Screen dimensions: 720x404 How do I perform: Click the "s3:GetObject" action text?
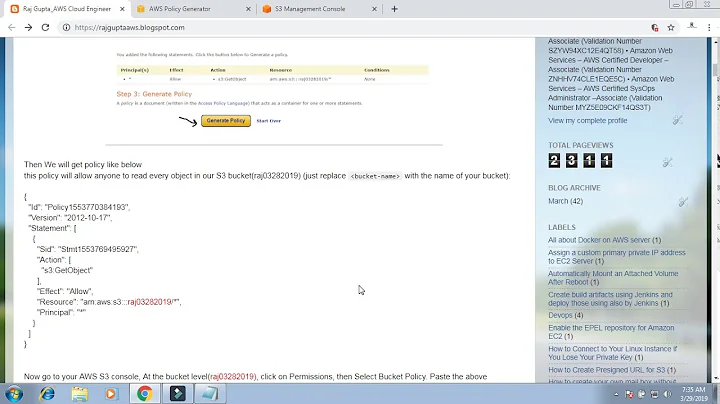tap(67, 270)
